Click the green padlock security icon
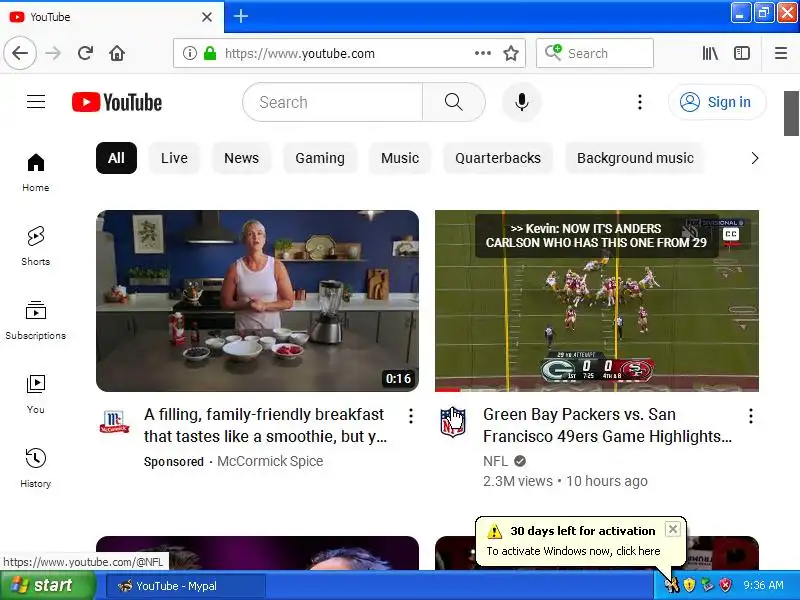This screenshot has height=600, width=800. pyautogui.click(x=210, y=53)
